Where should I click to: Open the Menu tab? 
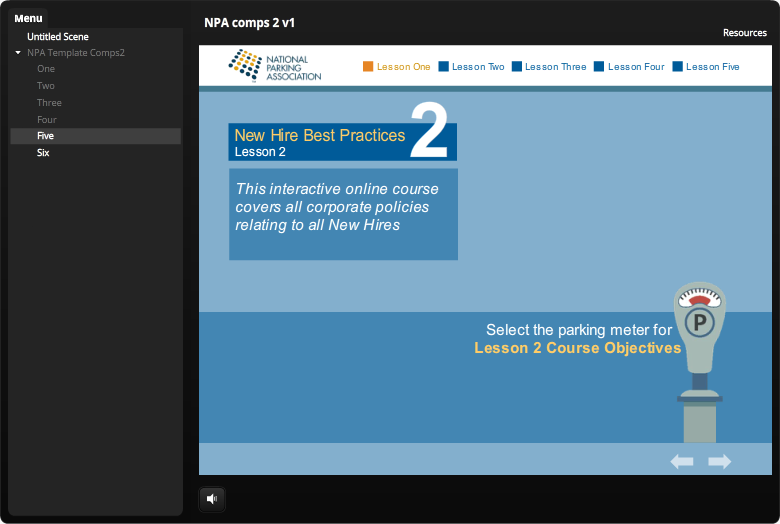point(28,18)
